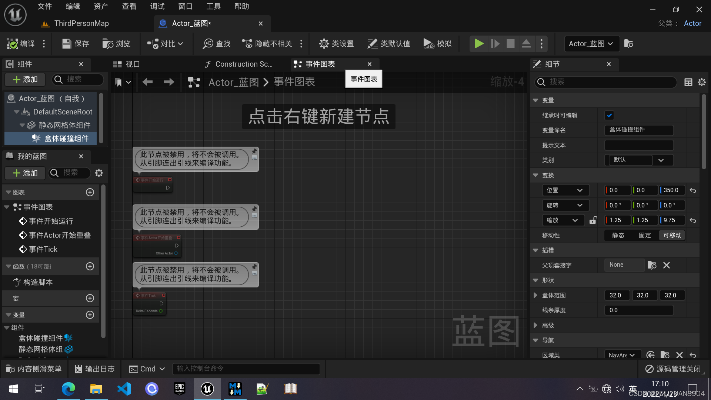Click the Eject playback button
The height and width of the screenshot is (400, 711).
click(526, 44)
